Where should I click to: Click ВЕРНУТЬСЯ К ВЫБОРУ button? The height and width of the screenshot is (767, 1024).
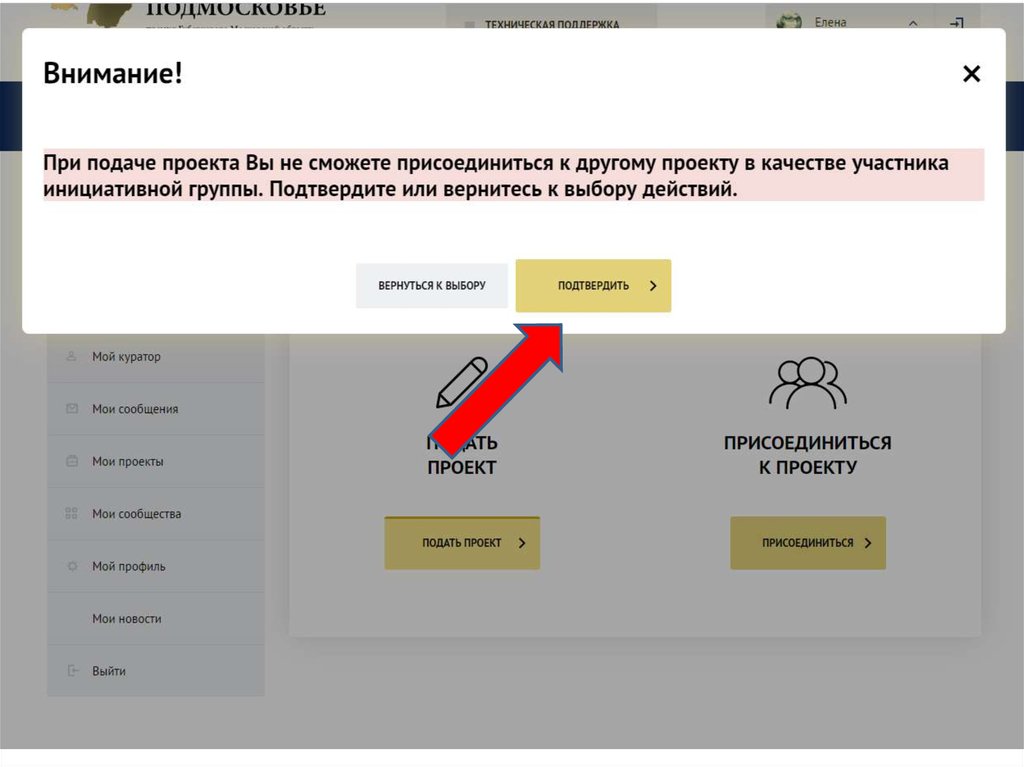[x=432, y=286]
